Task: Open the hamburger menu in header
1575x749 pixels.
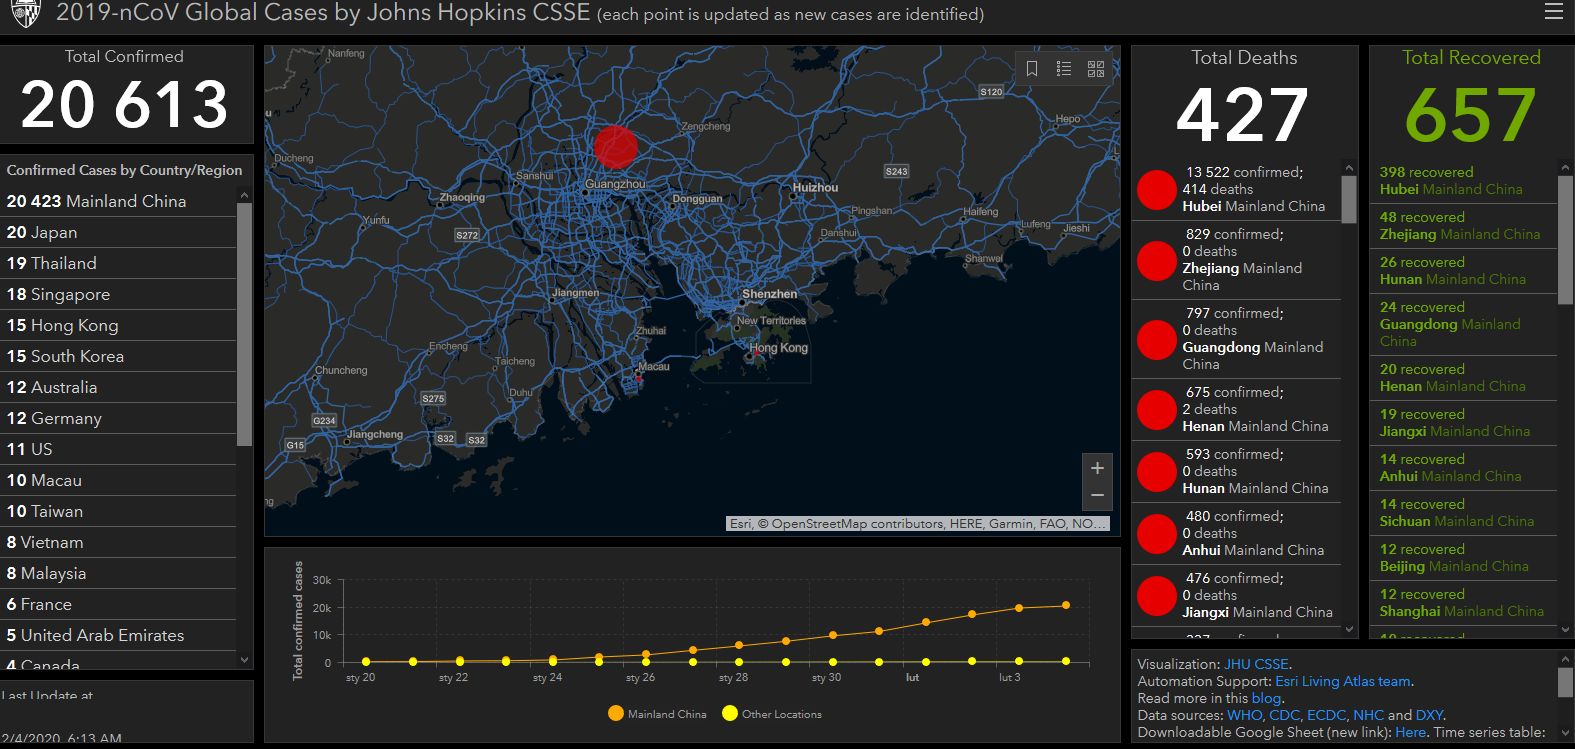Action: point(1553,12)
